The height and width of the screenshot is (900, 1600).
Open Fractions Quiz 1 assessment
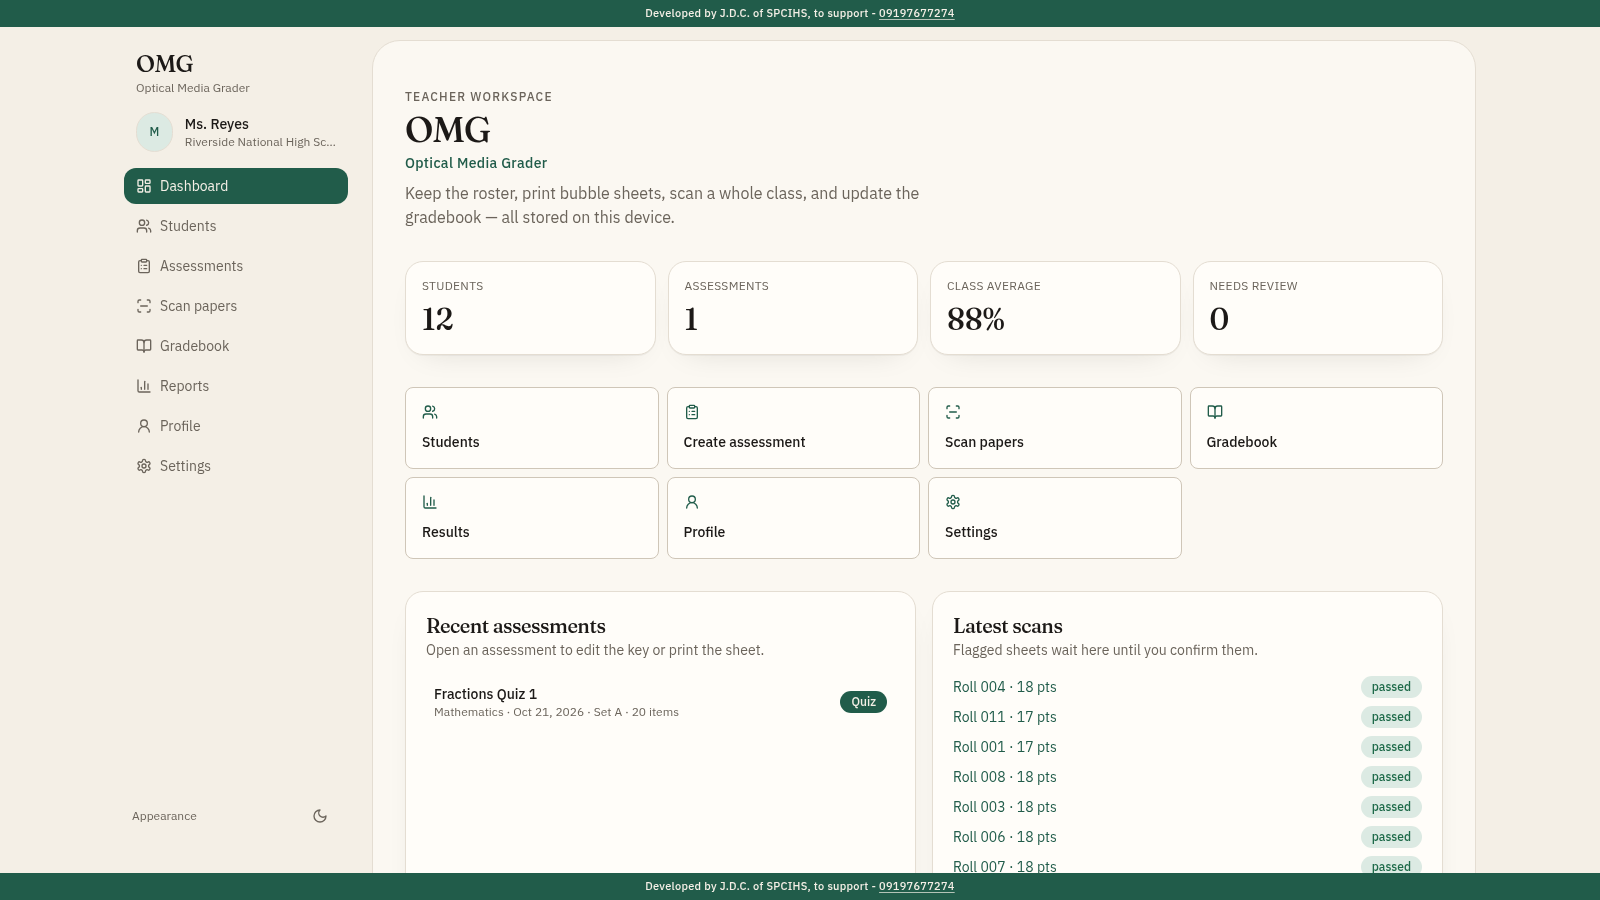[x=660, y=702]
